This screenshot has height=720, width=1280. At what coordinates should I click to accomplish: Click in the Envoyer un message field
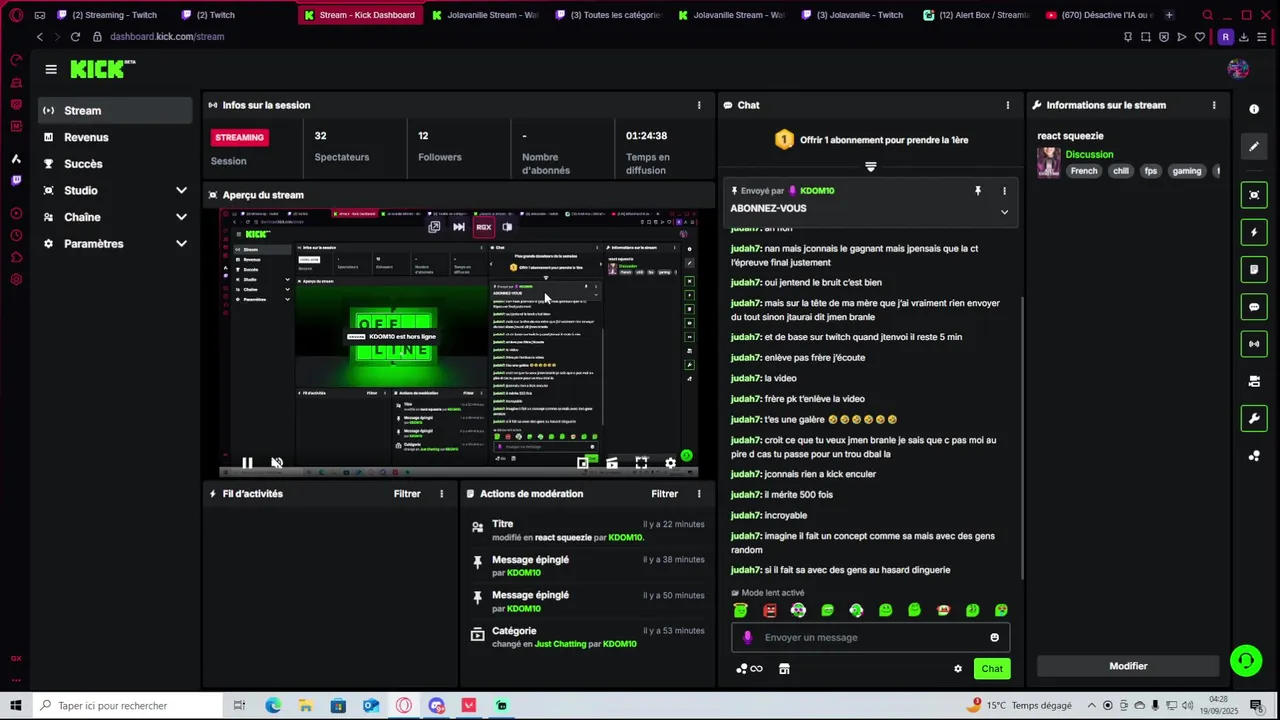(x=871, y=638)
